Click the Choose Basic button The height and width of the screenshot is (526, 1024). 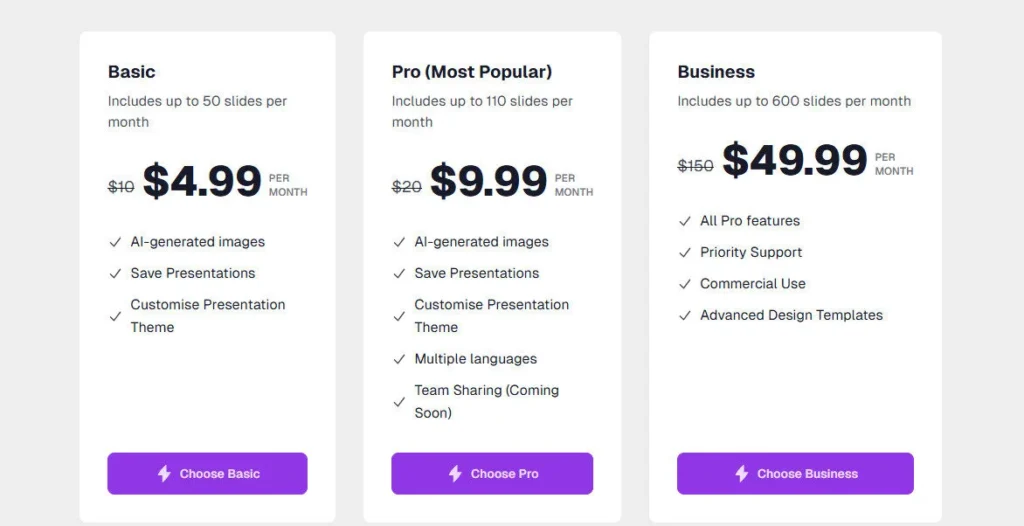coord(207,474)
